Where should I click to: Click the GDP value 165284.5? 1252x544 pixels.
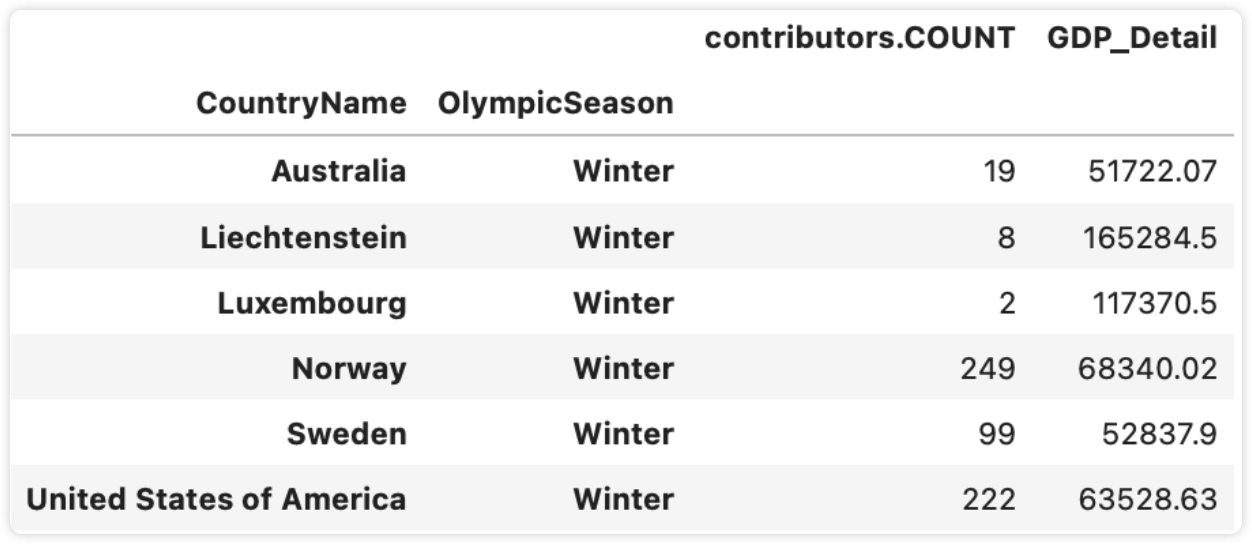1147,237
